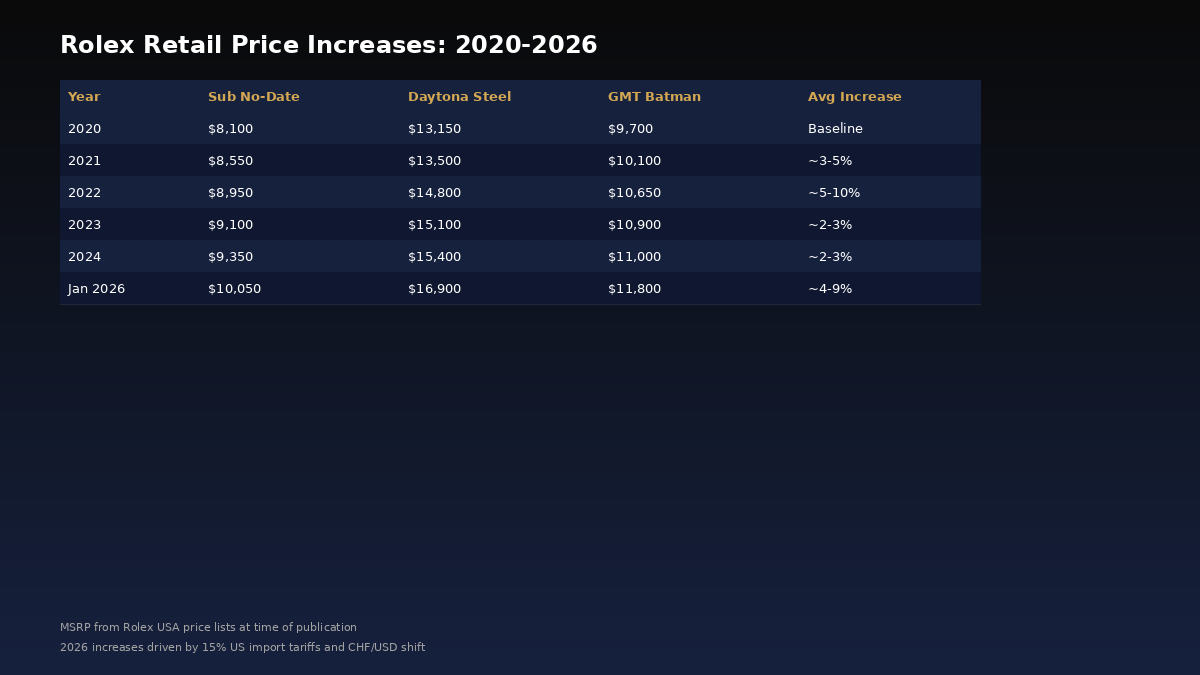Click the 'Baseline' average increase cell
The width and height of the screenshot is (1200, 675).
click(835, 129)
